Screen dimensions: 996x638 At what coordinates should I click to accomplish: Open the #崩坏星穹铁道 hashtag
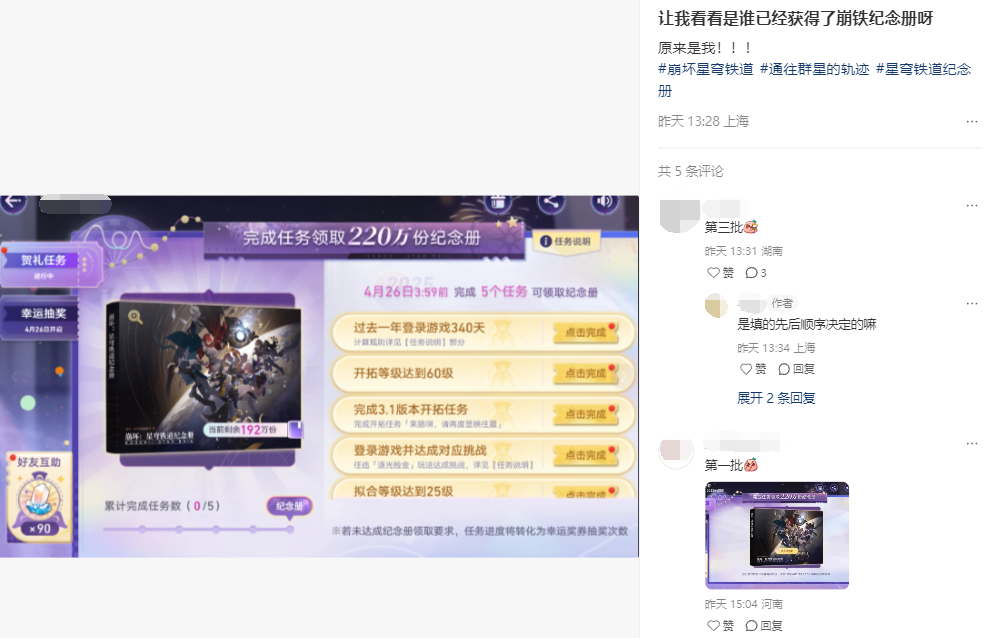706,69
